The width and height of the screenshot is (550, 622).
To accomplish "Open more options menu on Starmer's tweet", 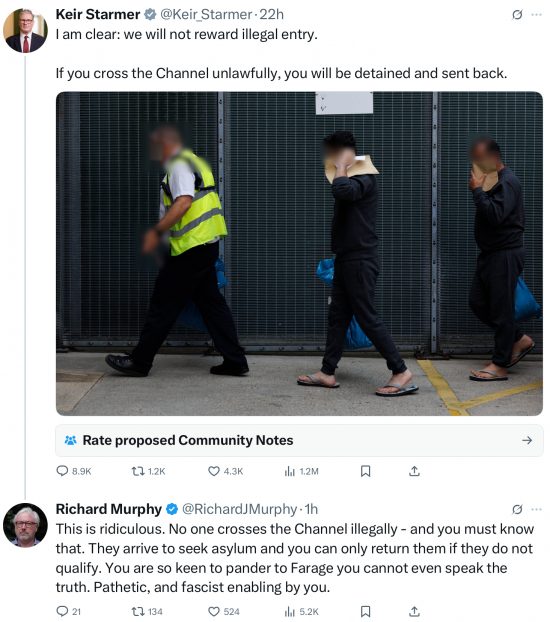I will point(537,15).
